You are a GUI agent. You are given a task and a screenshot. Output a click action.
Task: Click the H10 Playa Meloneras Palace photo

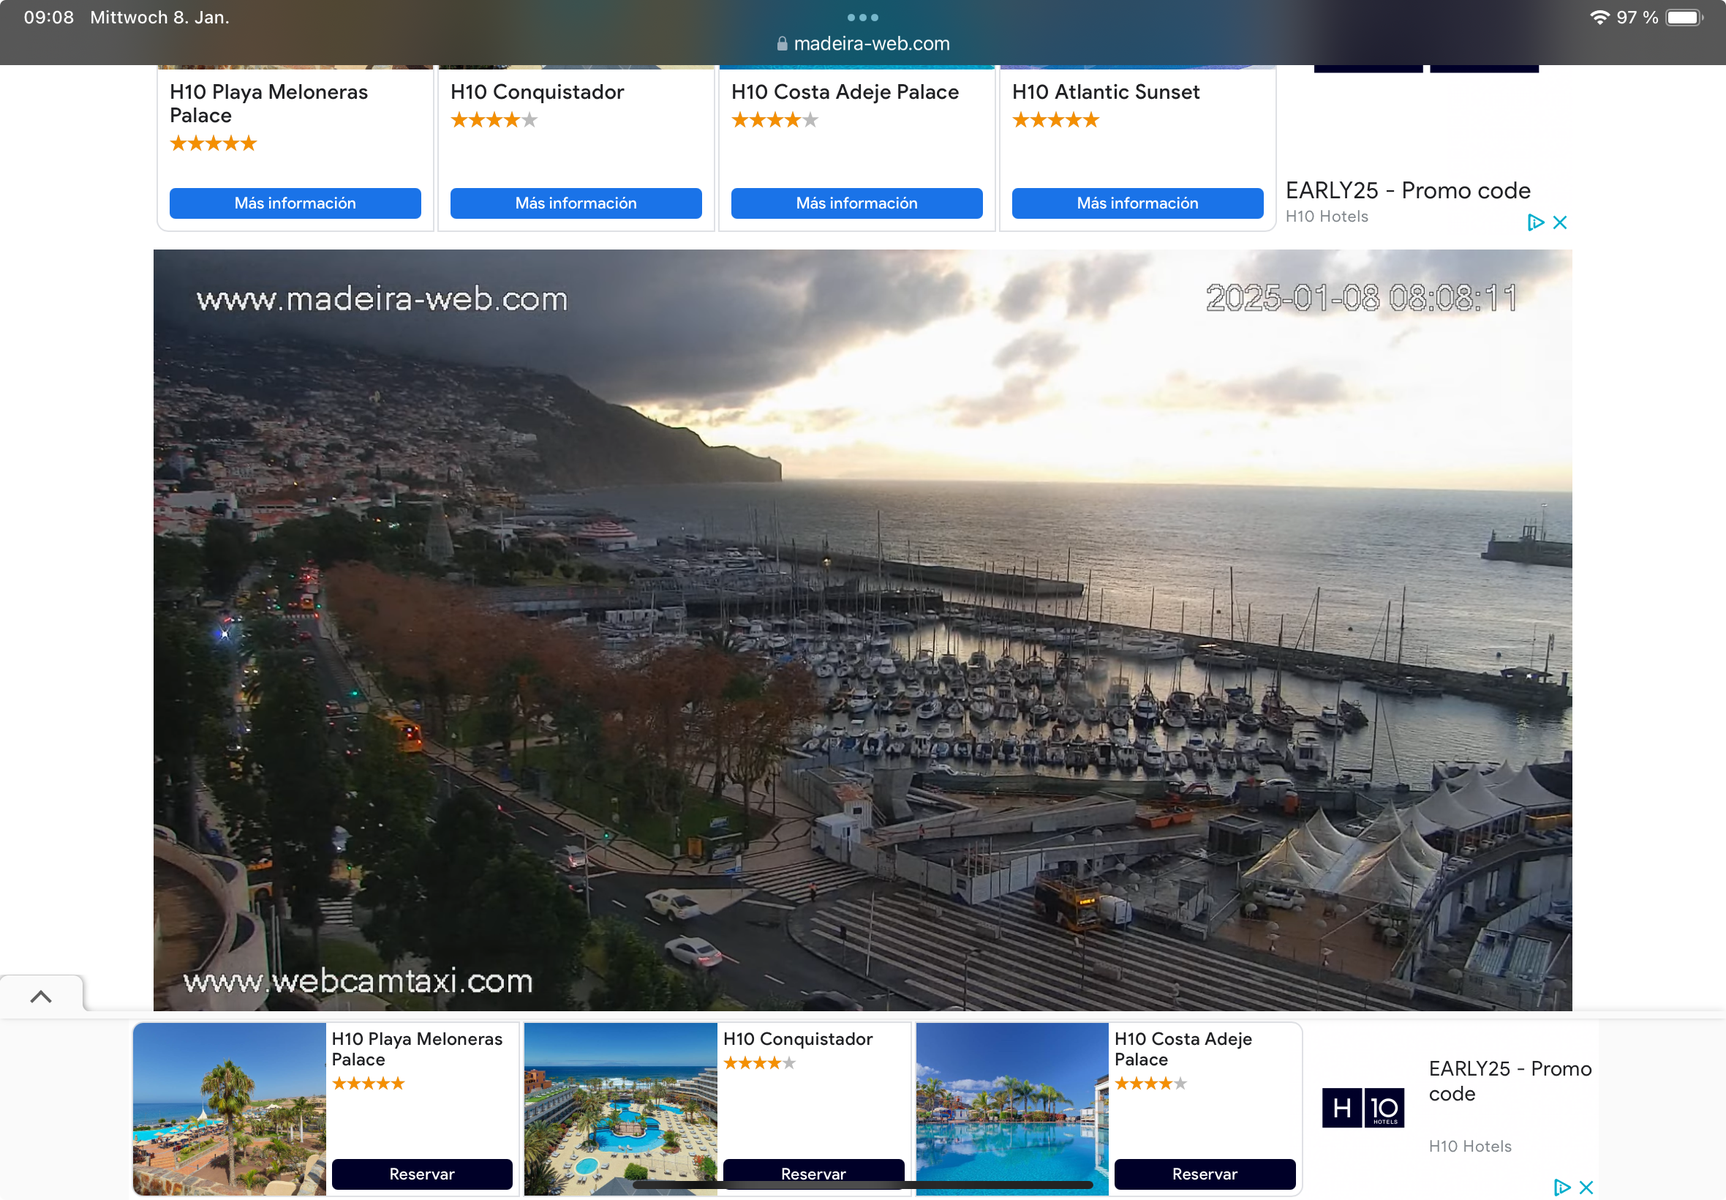point(230,1108)
